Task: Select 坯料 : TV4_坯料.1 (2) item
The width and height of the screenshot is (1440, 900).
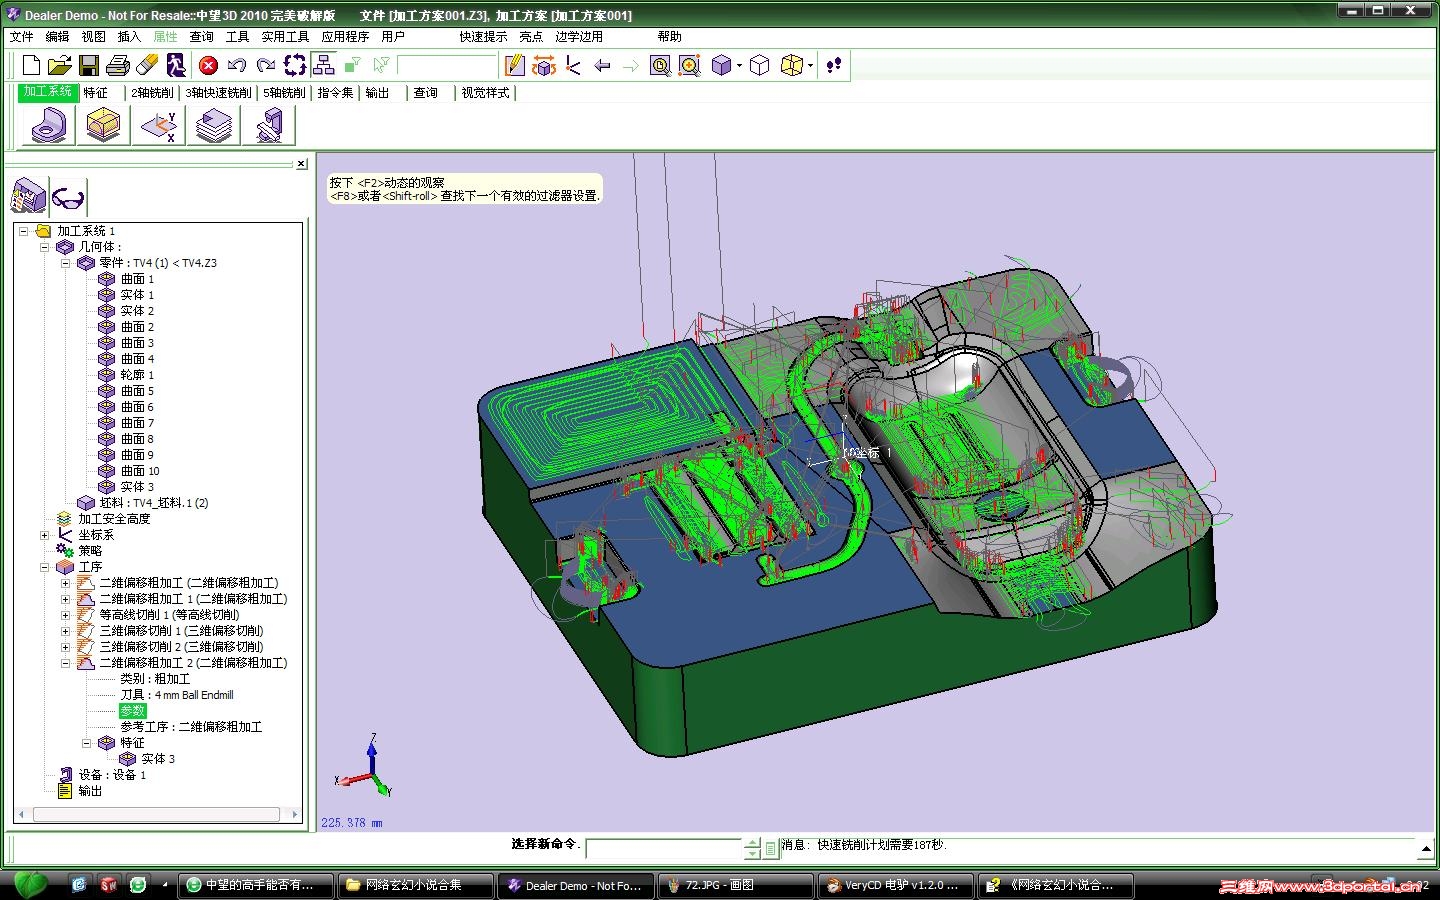Action: pos(154,503)
